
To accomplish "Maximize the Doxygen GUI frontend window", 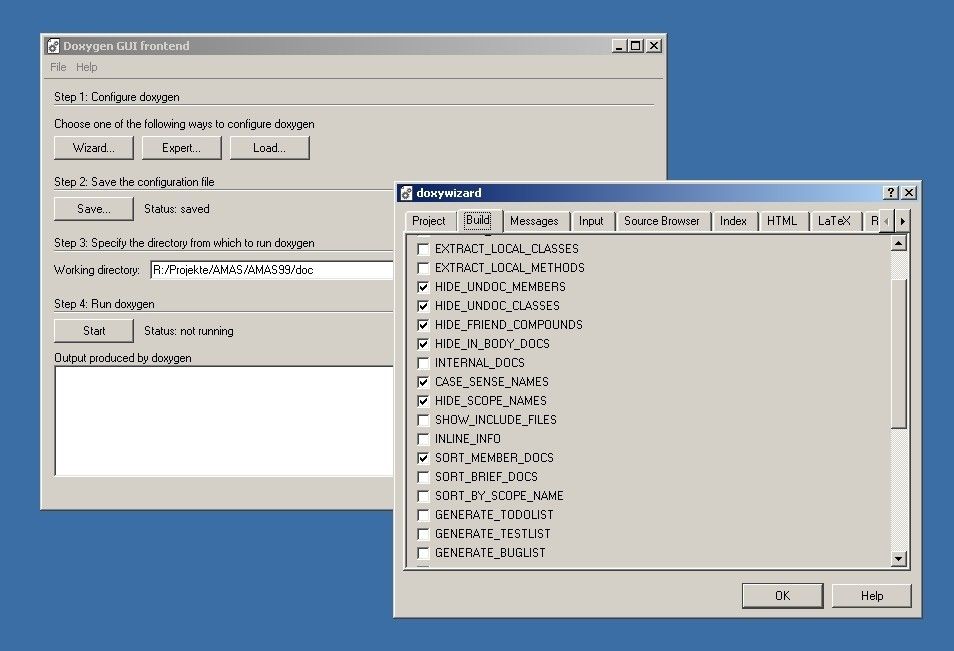I will tap(635, 46).
